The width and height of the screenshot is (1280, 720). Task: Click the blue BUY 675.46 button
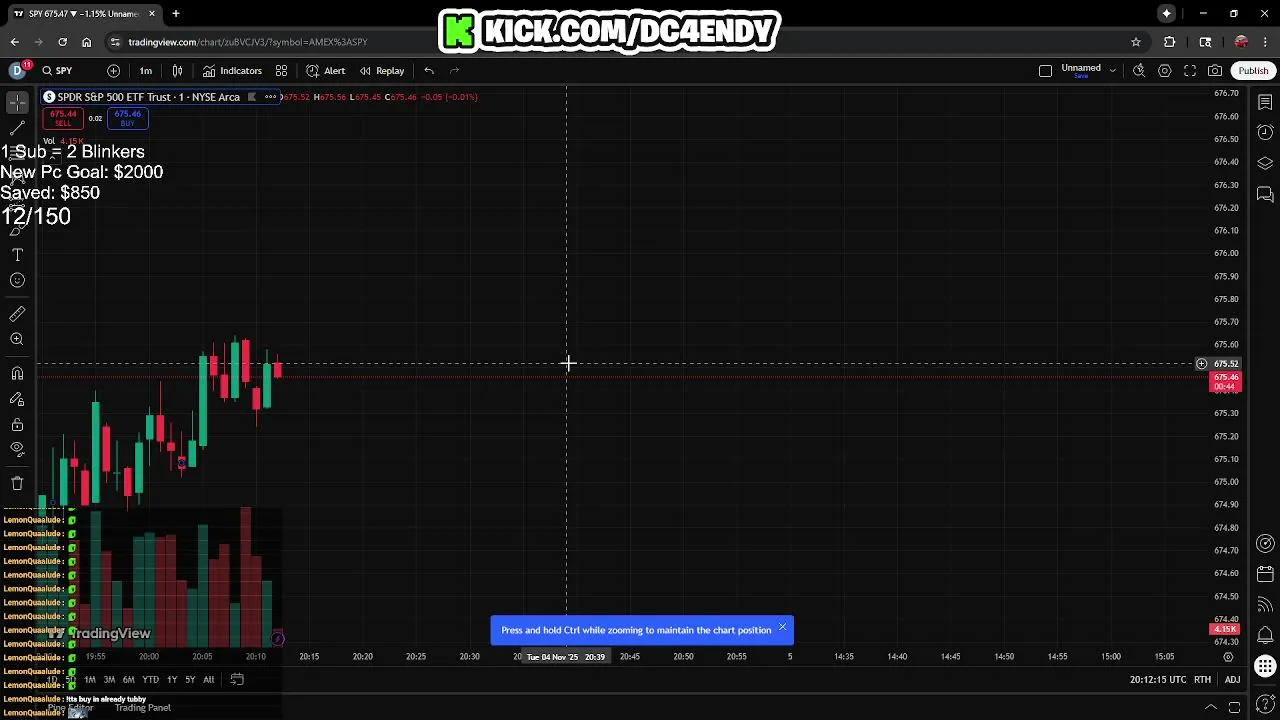point(127,118)
